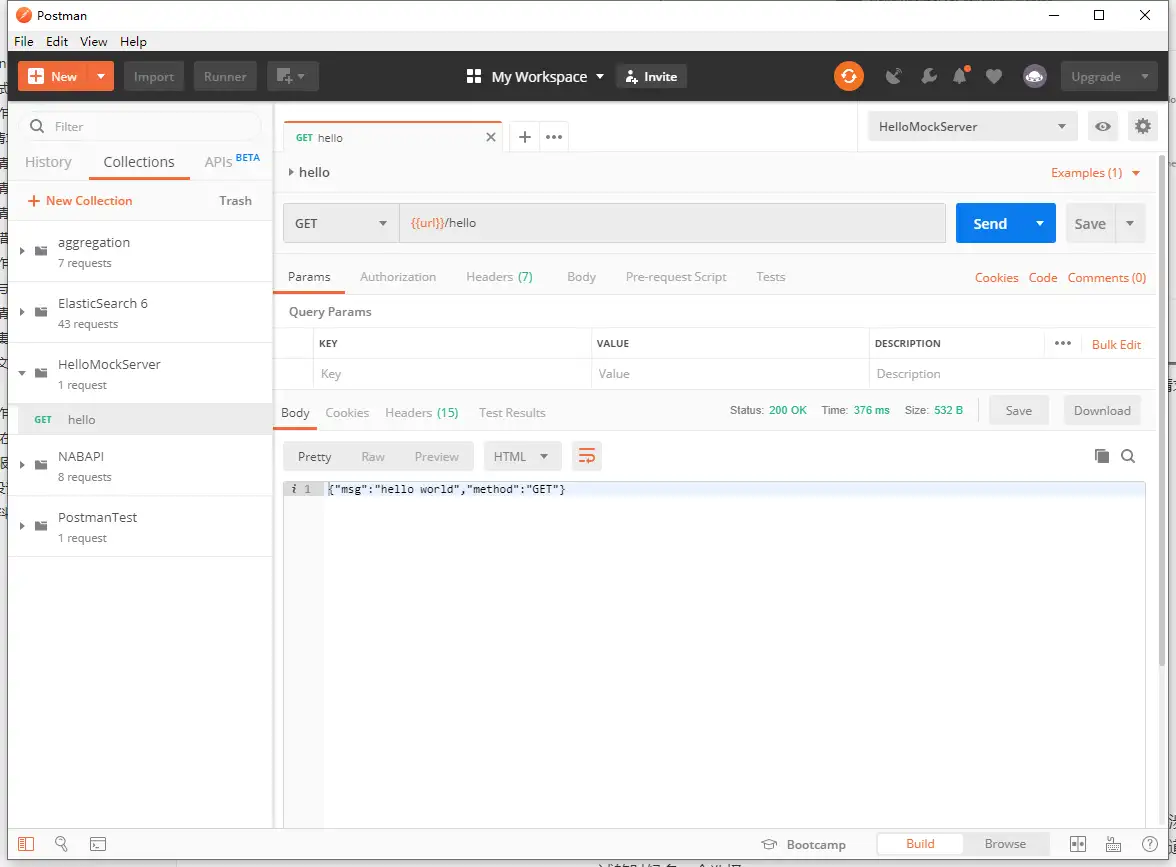1176x867 pixels.
Task: Open settings via the wrench icon
Action: 928,76
